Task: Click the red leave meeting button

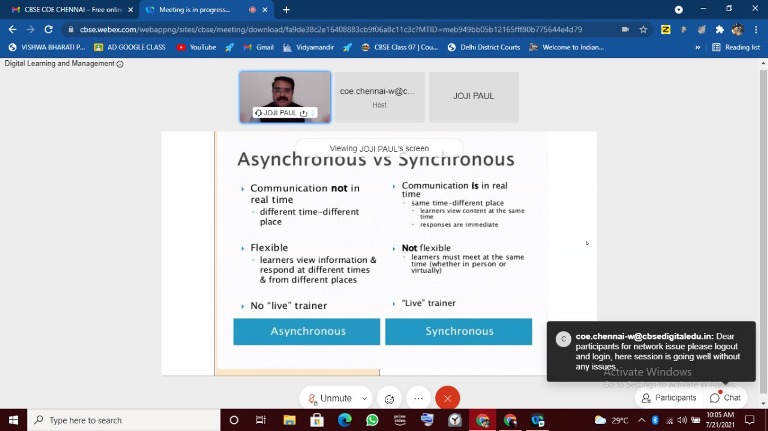Action: click(447, 398)
